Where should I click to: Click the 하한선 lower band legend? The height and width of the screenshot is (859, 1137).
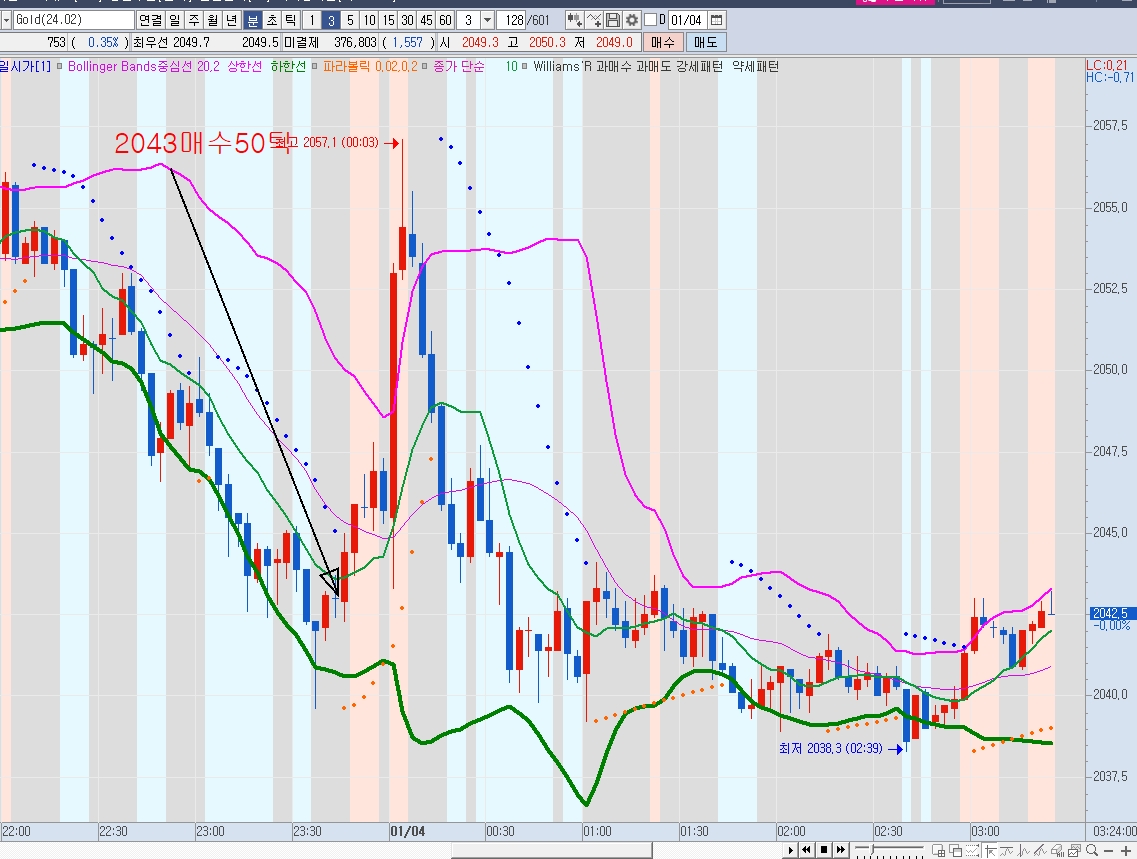288,66
